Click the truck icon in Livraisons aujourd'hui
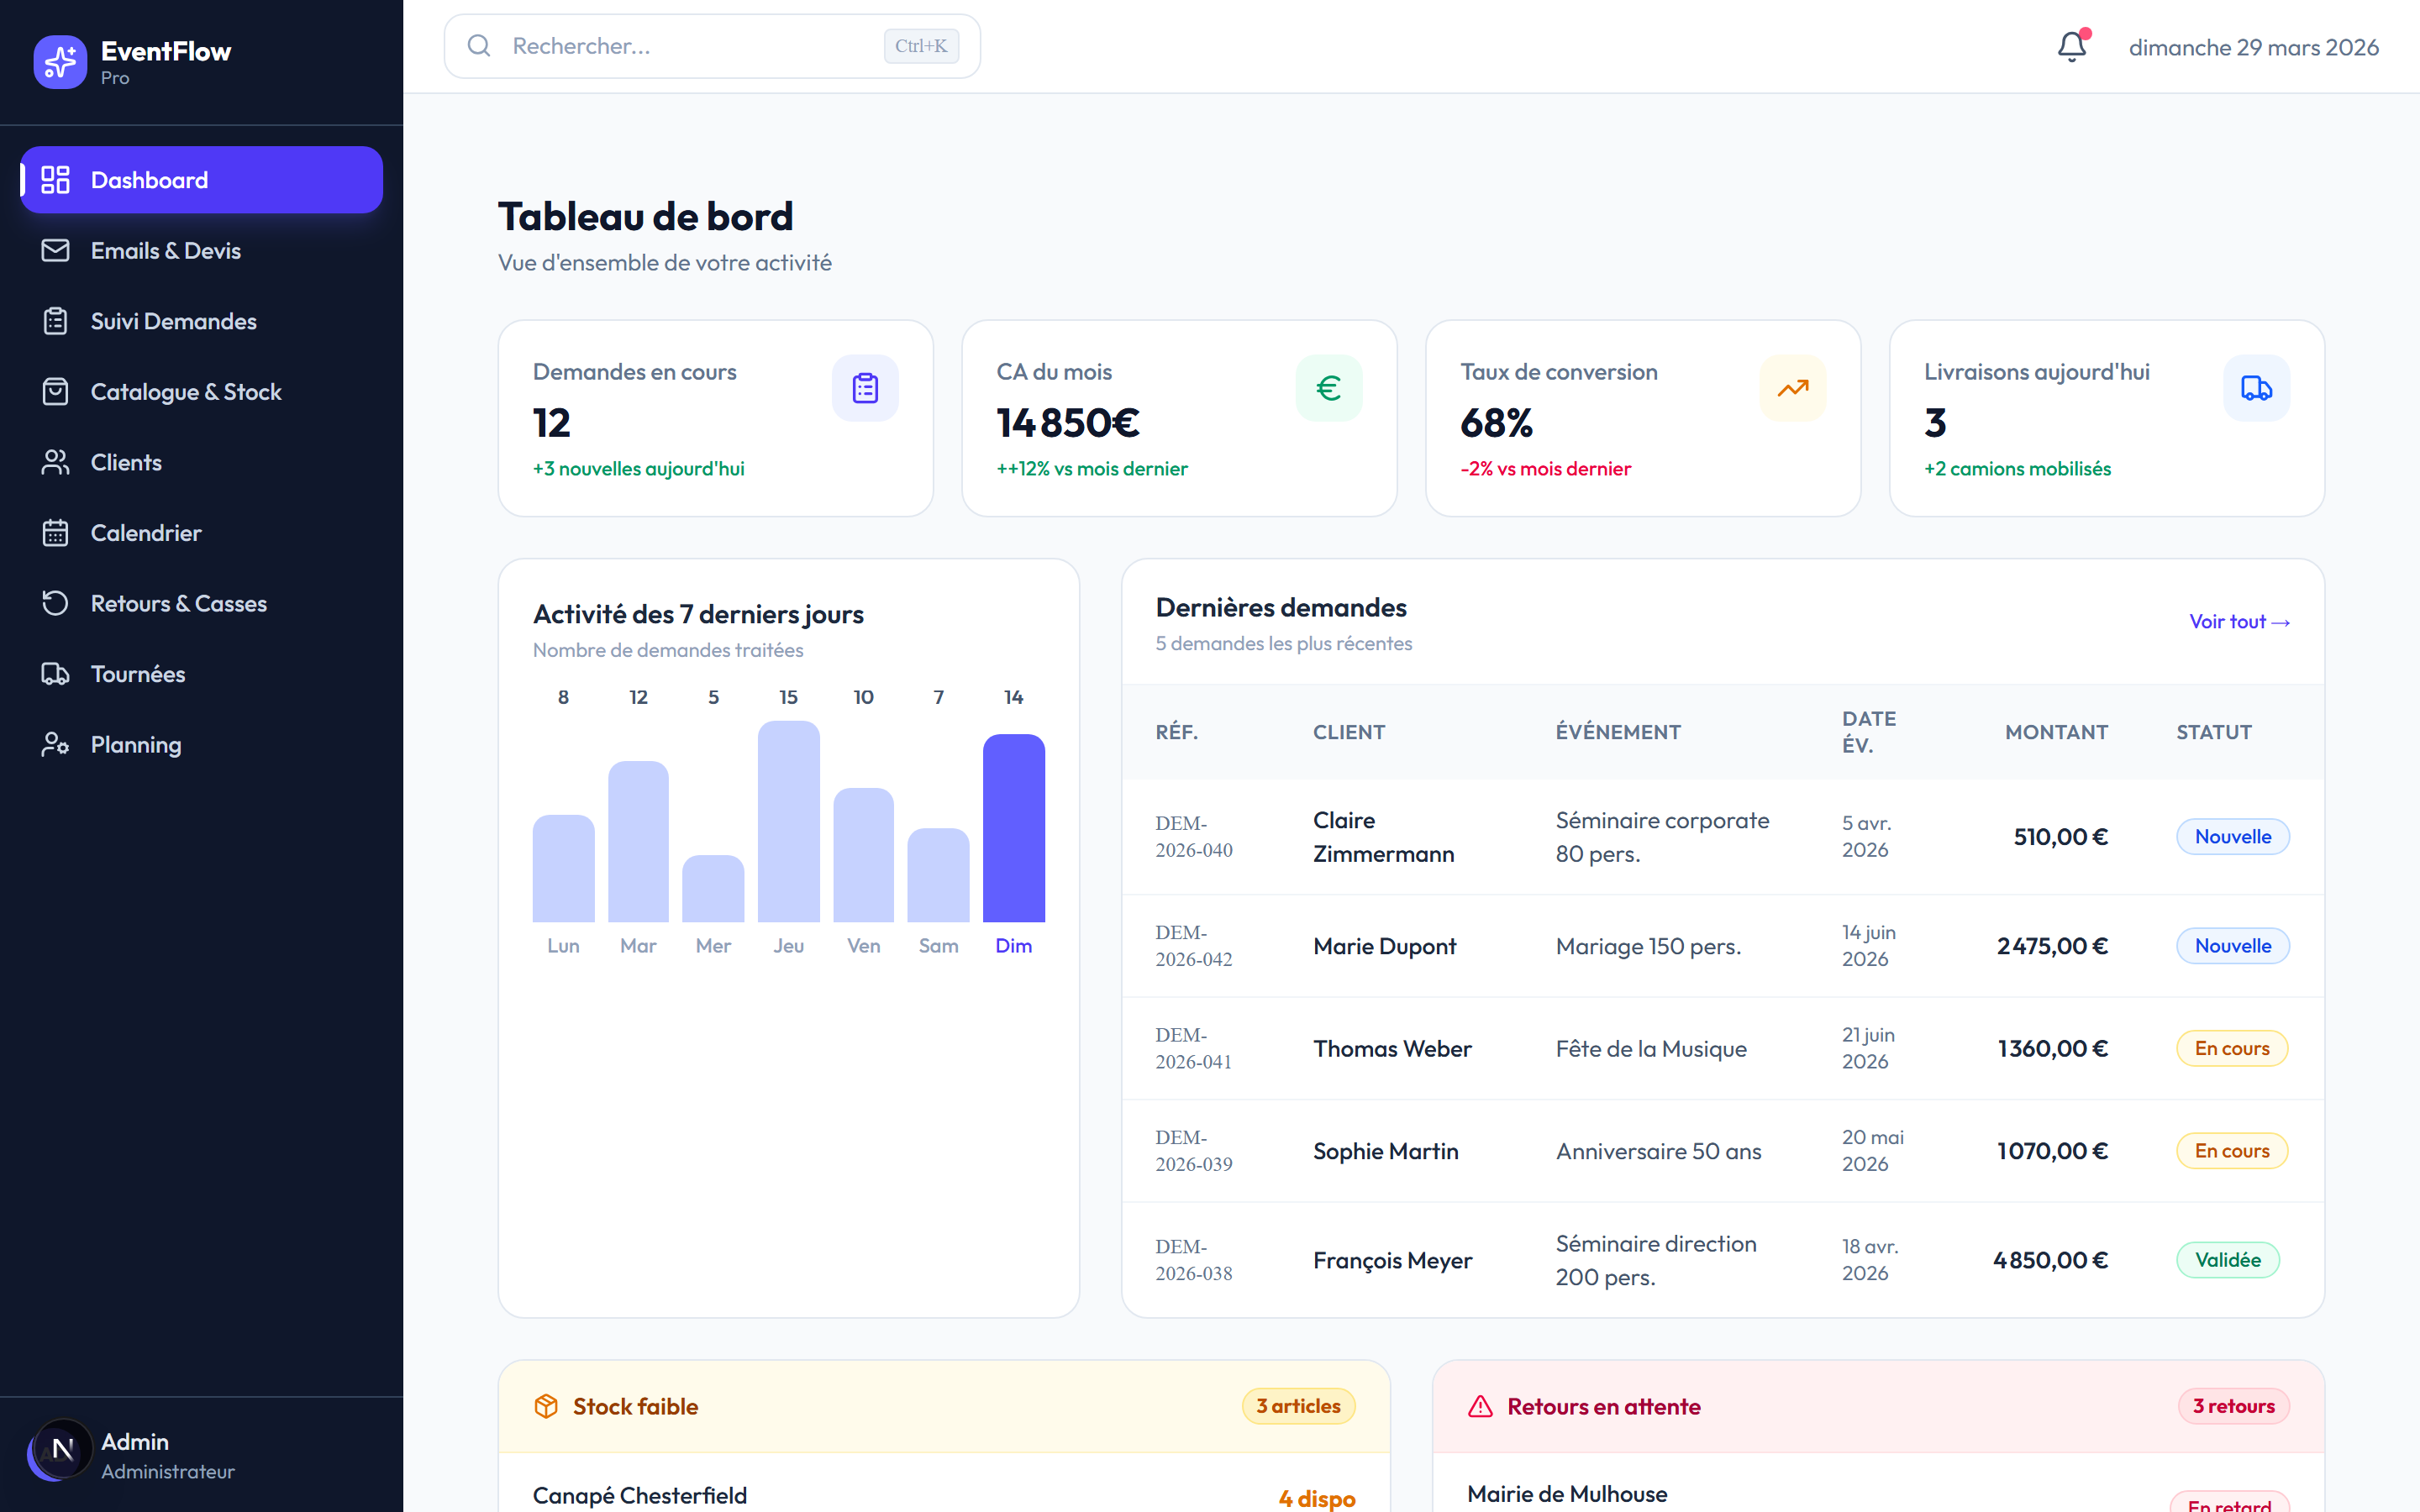Image resolution: width=2420 pixels, height=1512 pixels. (x=2257, y=388)
